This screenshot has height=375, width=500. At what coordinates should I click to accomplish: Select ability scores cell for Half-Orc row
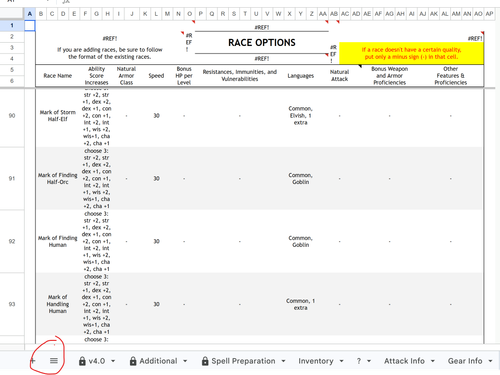pos(96,178)
